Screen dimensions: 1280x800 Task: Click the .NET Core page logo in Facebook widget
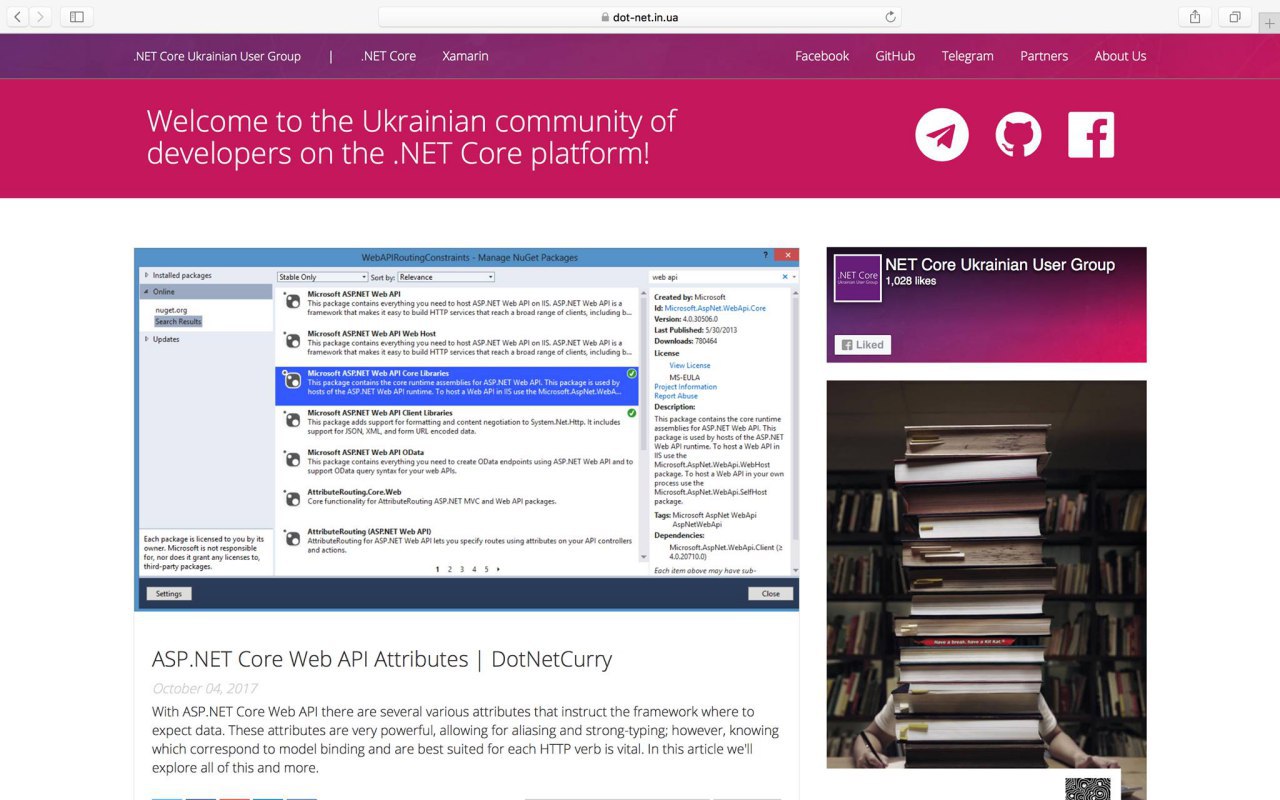(x=857, y=278)
